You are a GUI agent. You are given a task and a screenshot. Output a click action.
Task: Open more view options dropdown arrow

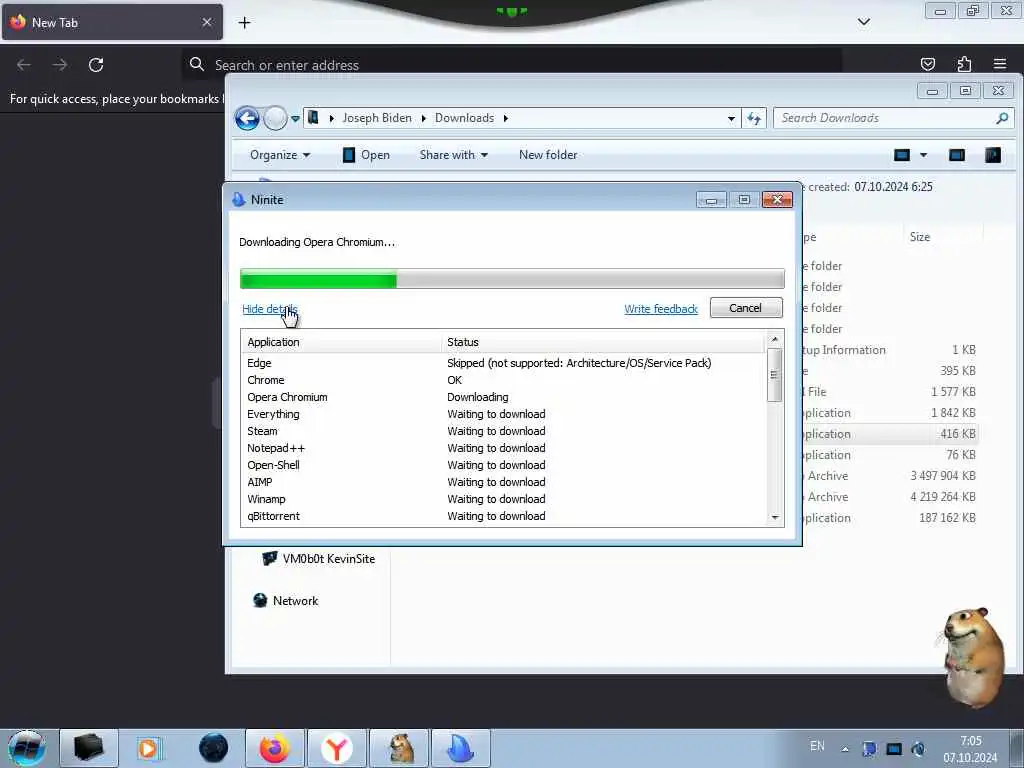point(923,155)
